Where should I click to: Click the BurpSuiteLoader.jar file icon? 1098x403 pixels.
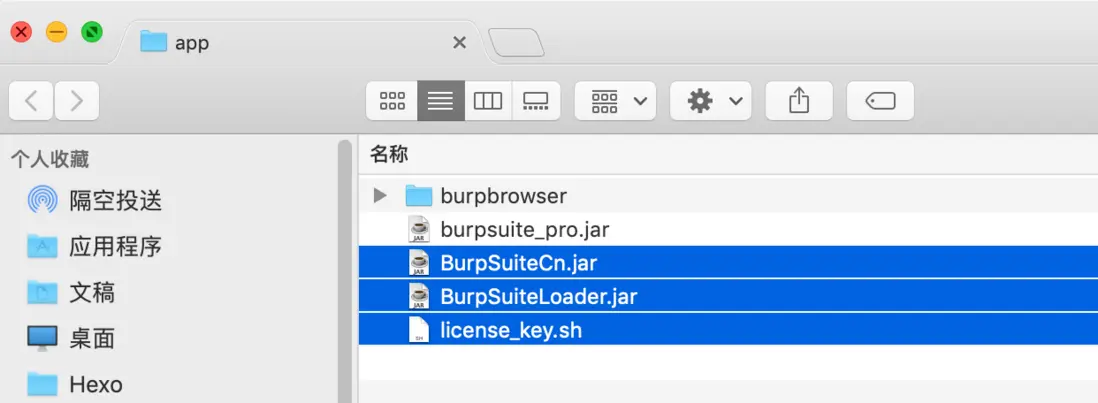point(419,296)
